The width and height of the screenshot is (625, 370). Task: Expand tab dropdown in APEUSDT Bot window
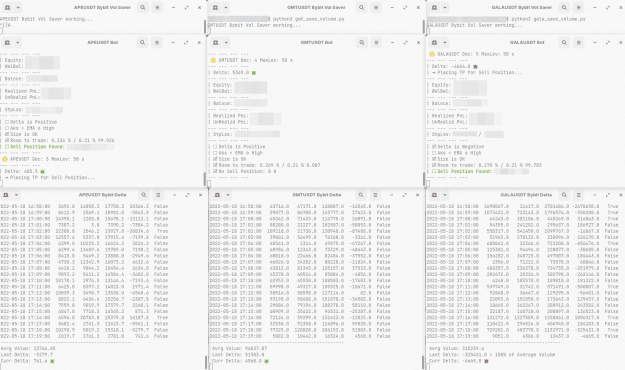(18, 42)
